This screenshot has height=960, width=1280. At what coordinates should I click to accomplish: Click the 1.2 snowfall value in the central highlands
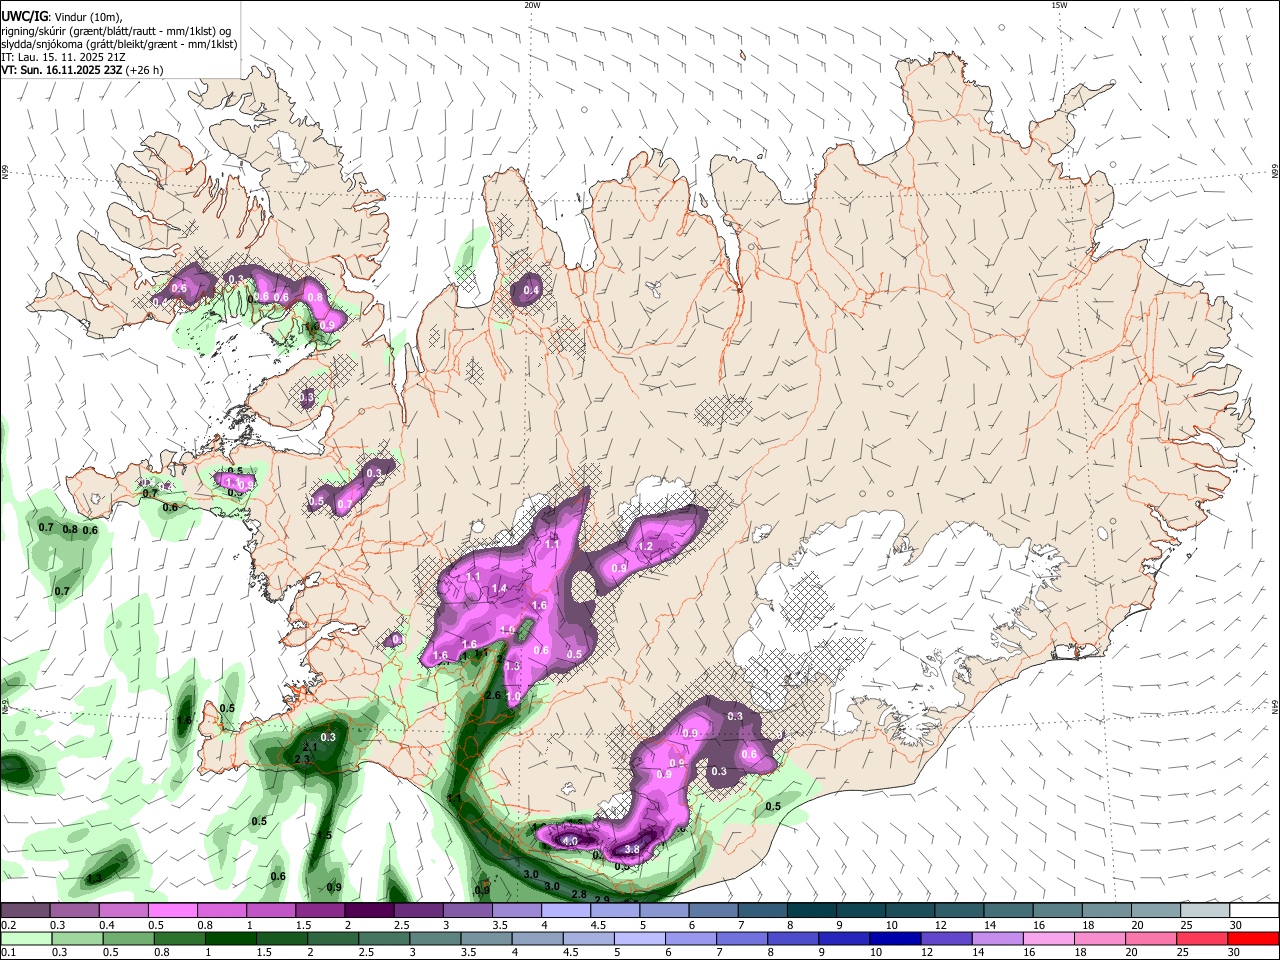(x=646, y=547)
